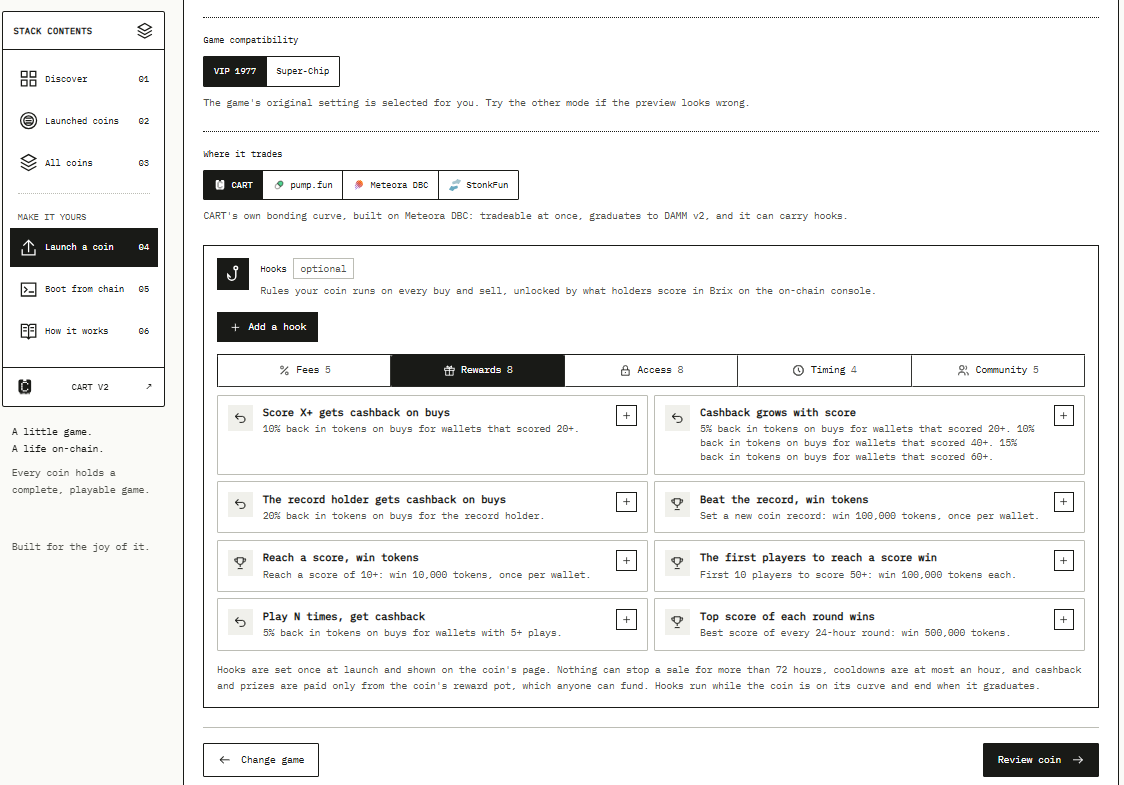This screenshot has height=785, width=1124.
Task: Choose pump.fun as trading venue
Action: coord(303,185)
